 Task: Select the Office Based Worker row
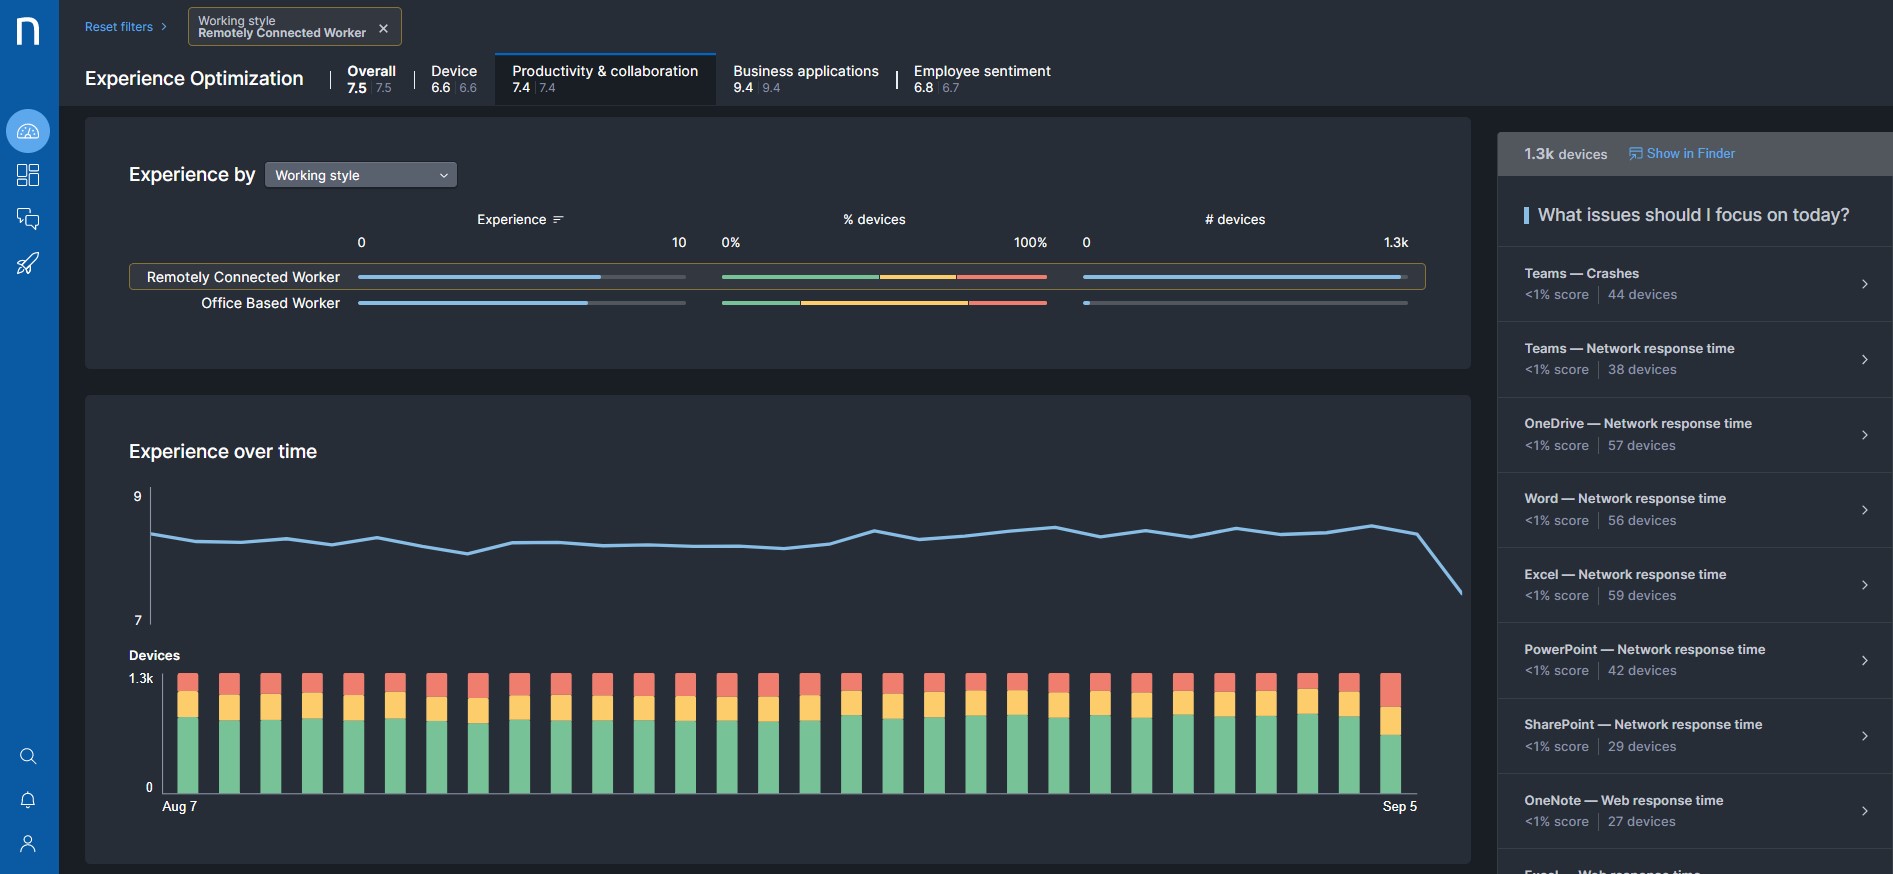point(270,303)
